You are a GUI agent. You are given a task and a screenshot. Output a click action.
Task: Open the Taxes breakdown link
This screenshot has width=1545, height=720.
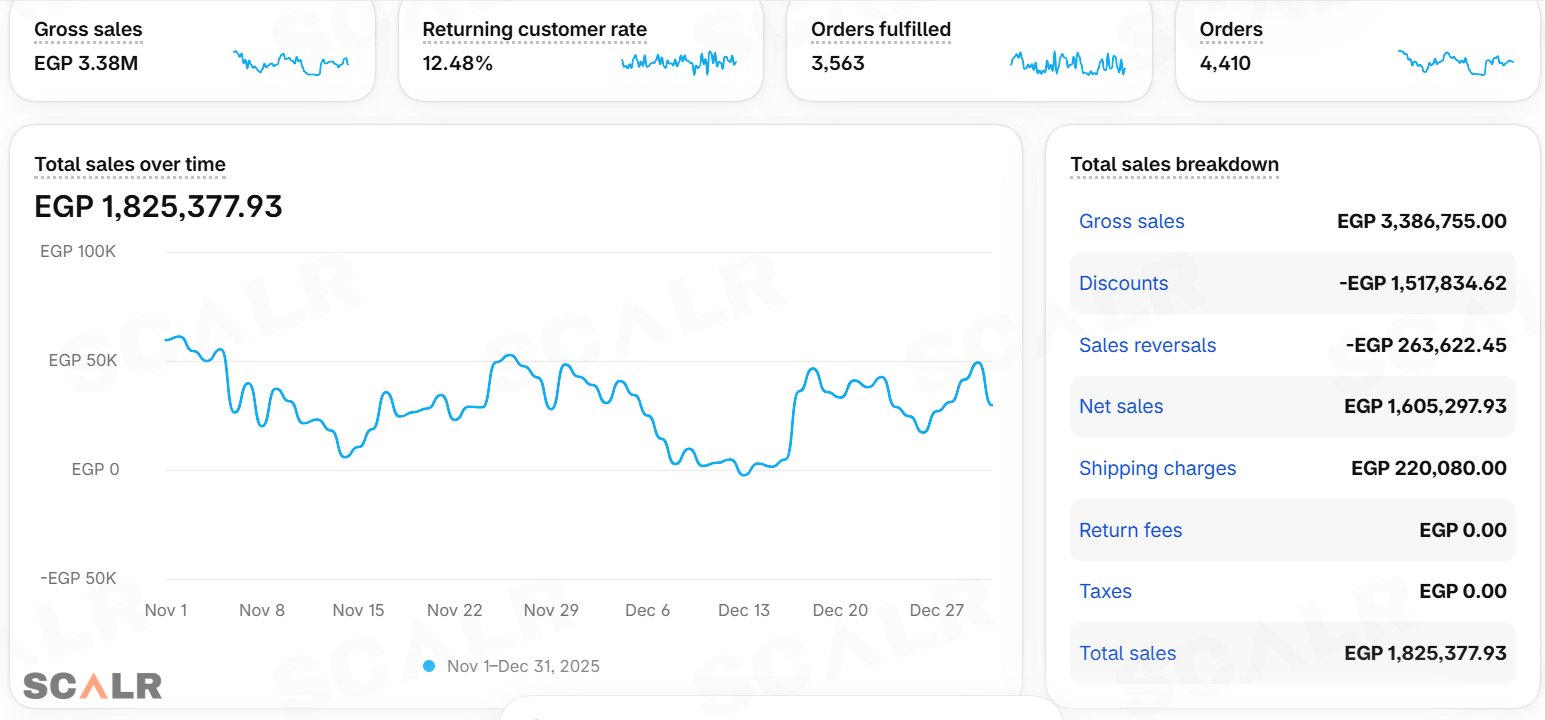(x=1105, y=592)
